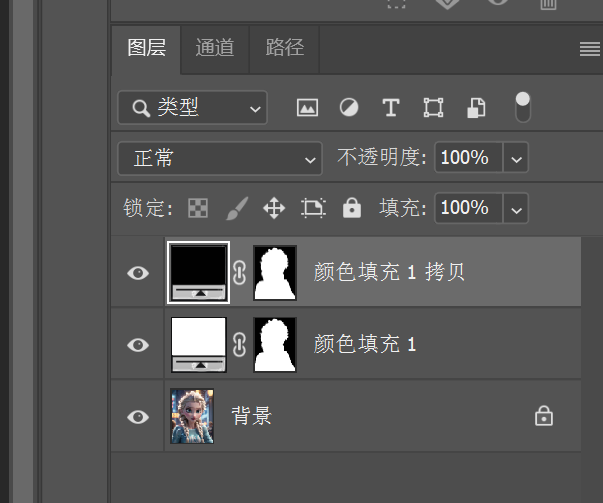Screen dimensions: 603x503
Task: Lock image pixels brush icon
Action: click(237, 208)
